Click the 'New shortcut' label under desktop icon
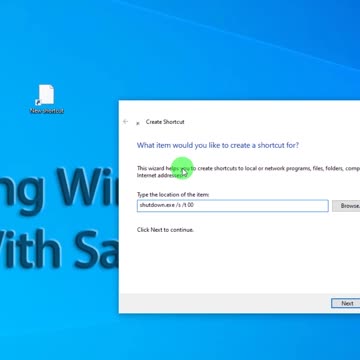The height and width of the screenshot is (360, 360). click(x=47, y=111)
